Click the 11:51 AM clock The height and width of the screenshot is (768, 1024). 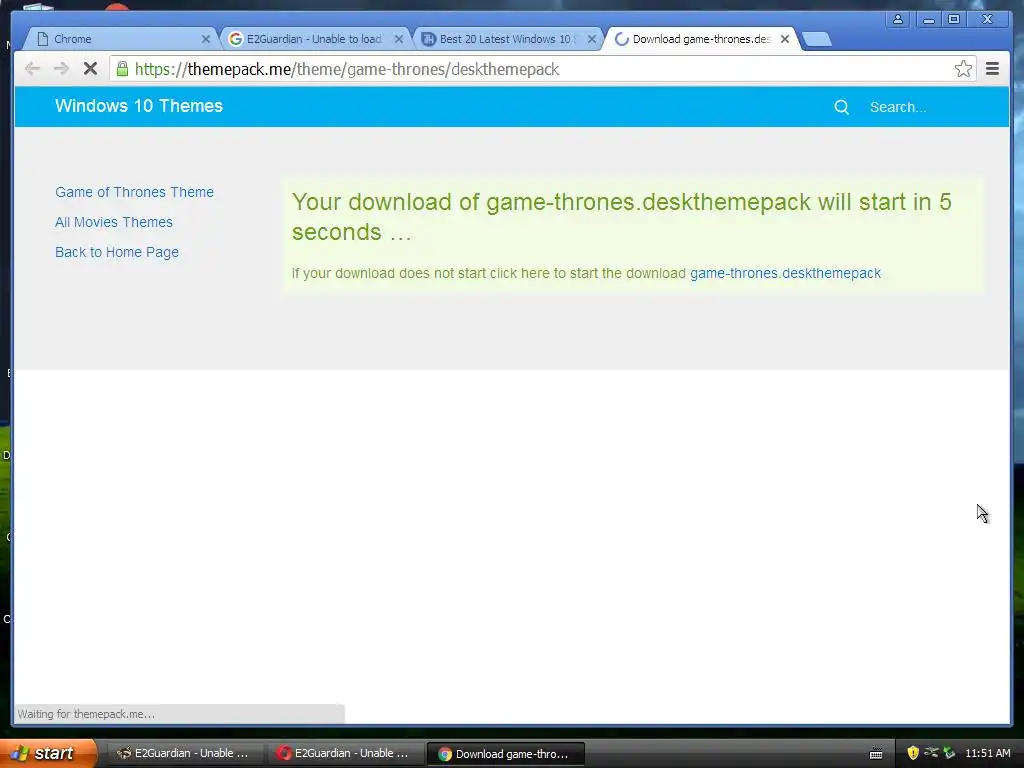(987, 753)
